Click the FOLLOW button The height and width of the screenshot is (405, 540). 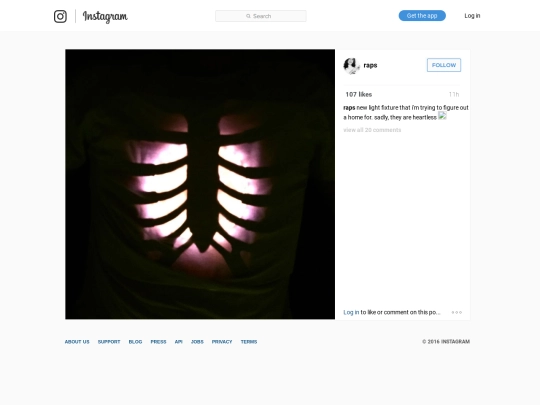pos(444,65)
